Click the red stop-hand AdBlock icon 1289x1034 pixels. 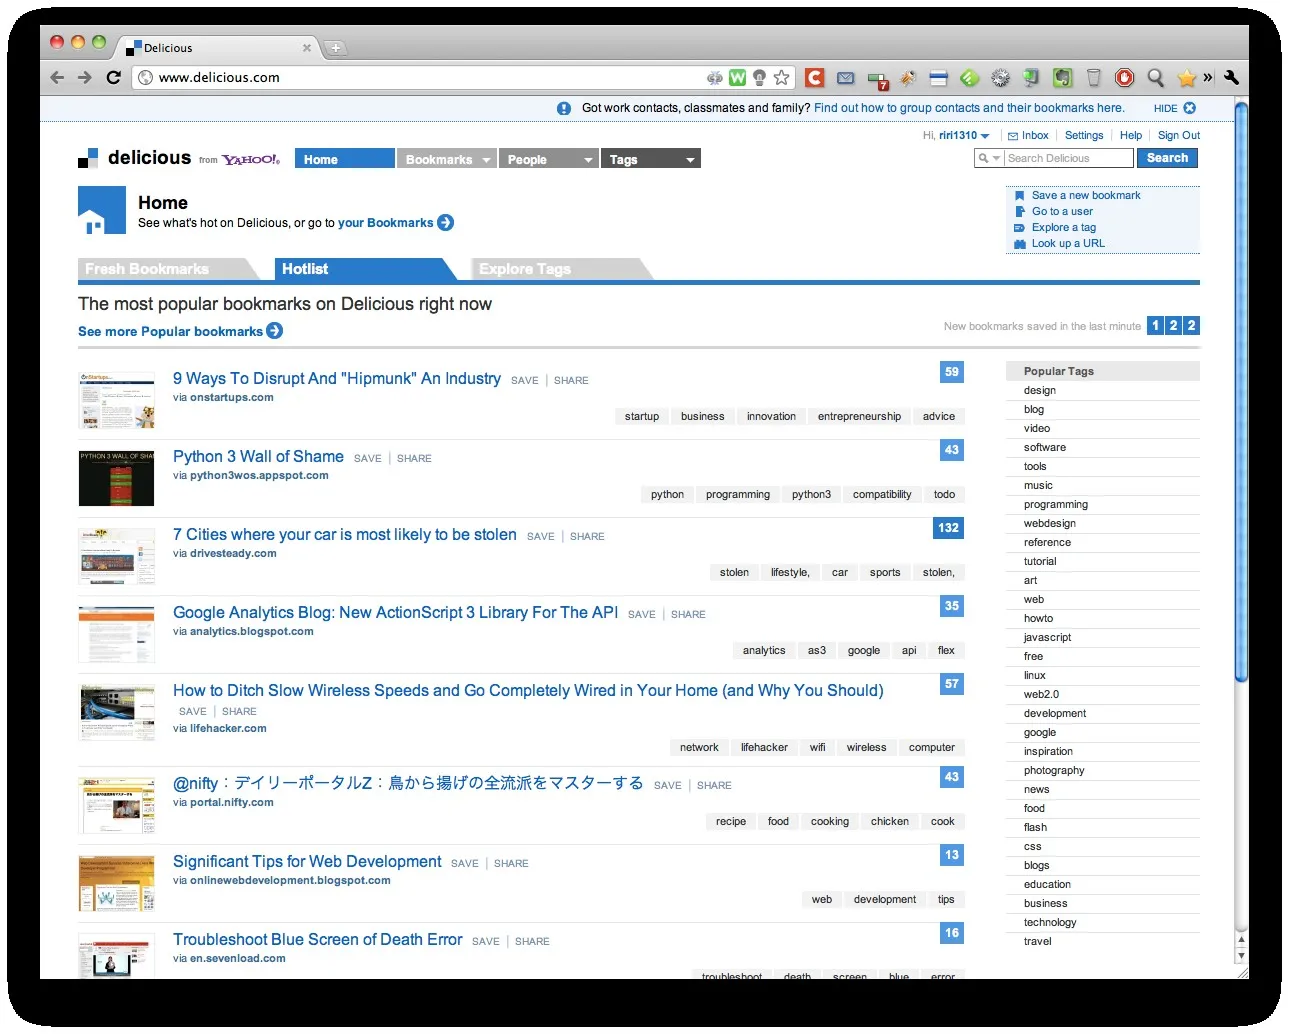[x=1124, y=77]
